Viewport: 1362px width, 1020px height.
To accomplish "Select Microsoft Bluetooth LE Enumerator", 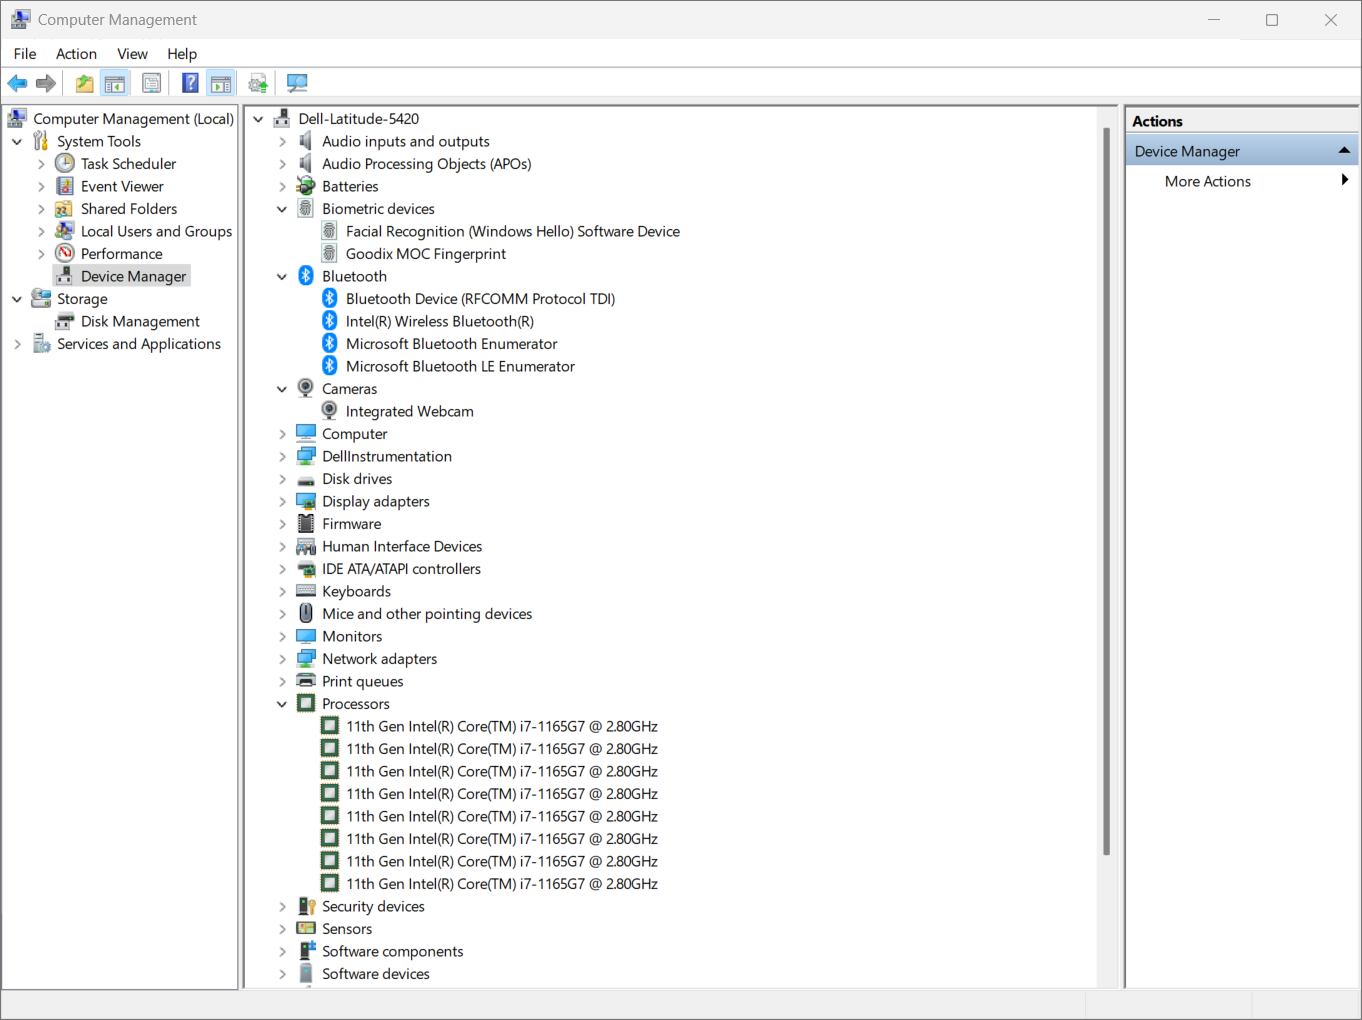I will click(x=460, y=366).
